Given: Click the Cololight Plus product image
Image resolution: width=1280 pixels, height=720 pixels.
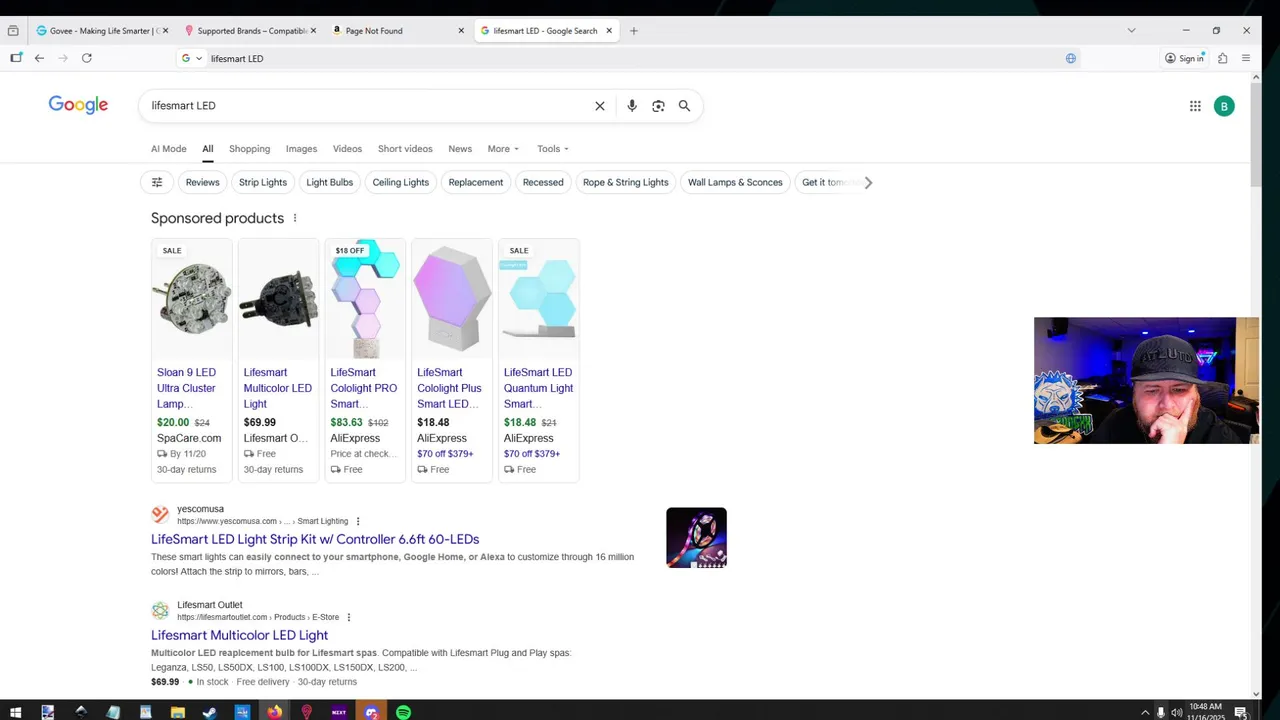Looking at the screenshot, I should coord(452,299).
